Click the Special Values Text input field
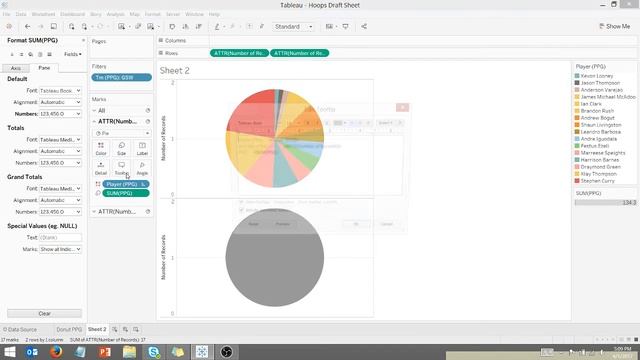This screenshot has width=640, height=360. click(60, 238)
